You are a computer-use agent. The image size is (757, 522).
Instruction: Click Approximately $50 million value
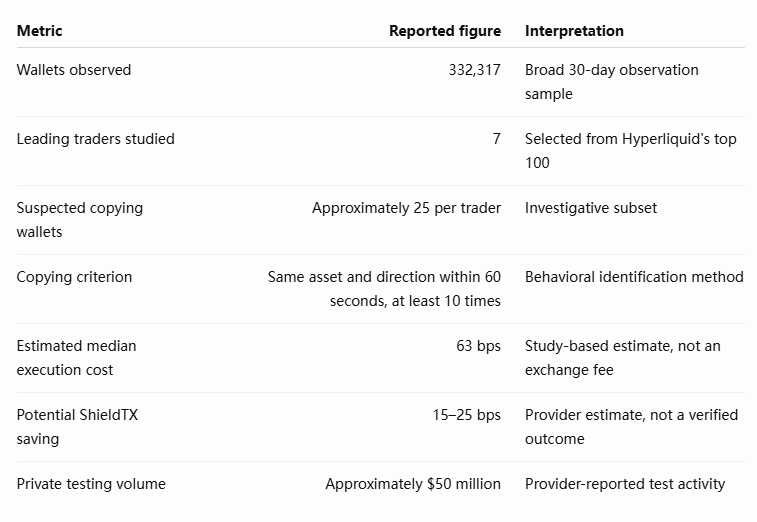pos(413,484)
